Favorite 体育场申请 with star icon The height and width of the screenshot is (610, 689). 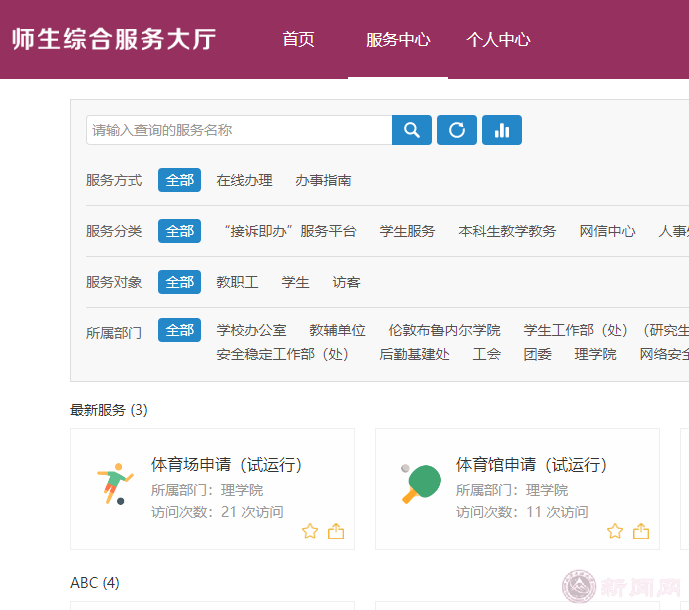coord(310,531)
